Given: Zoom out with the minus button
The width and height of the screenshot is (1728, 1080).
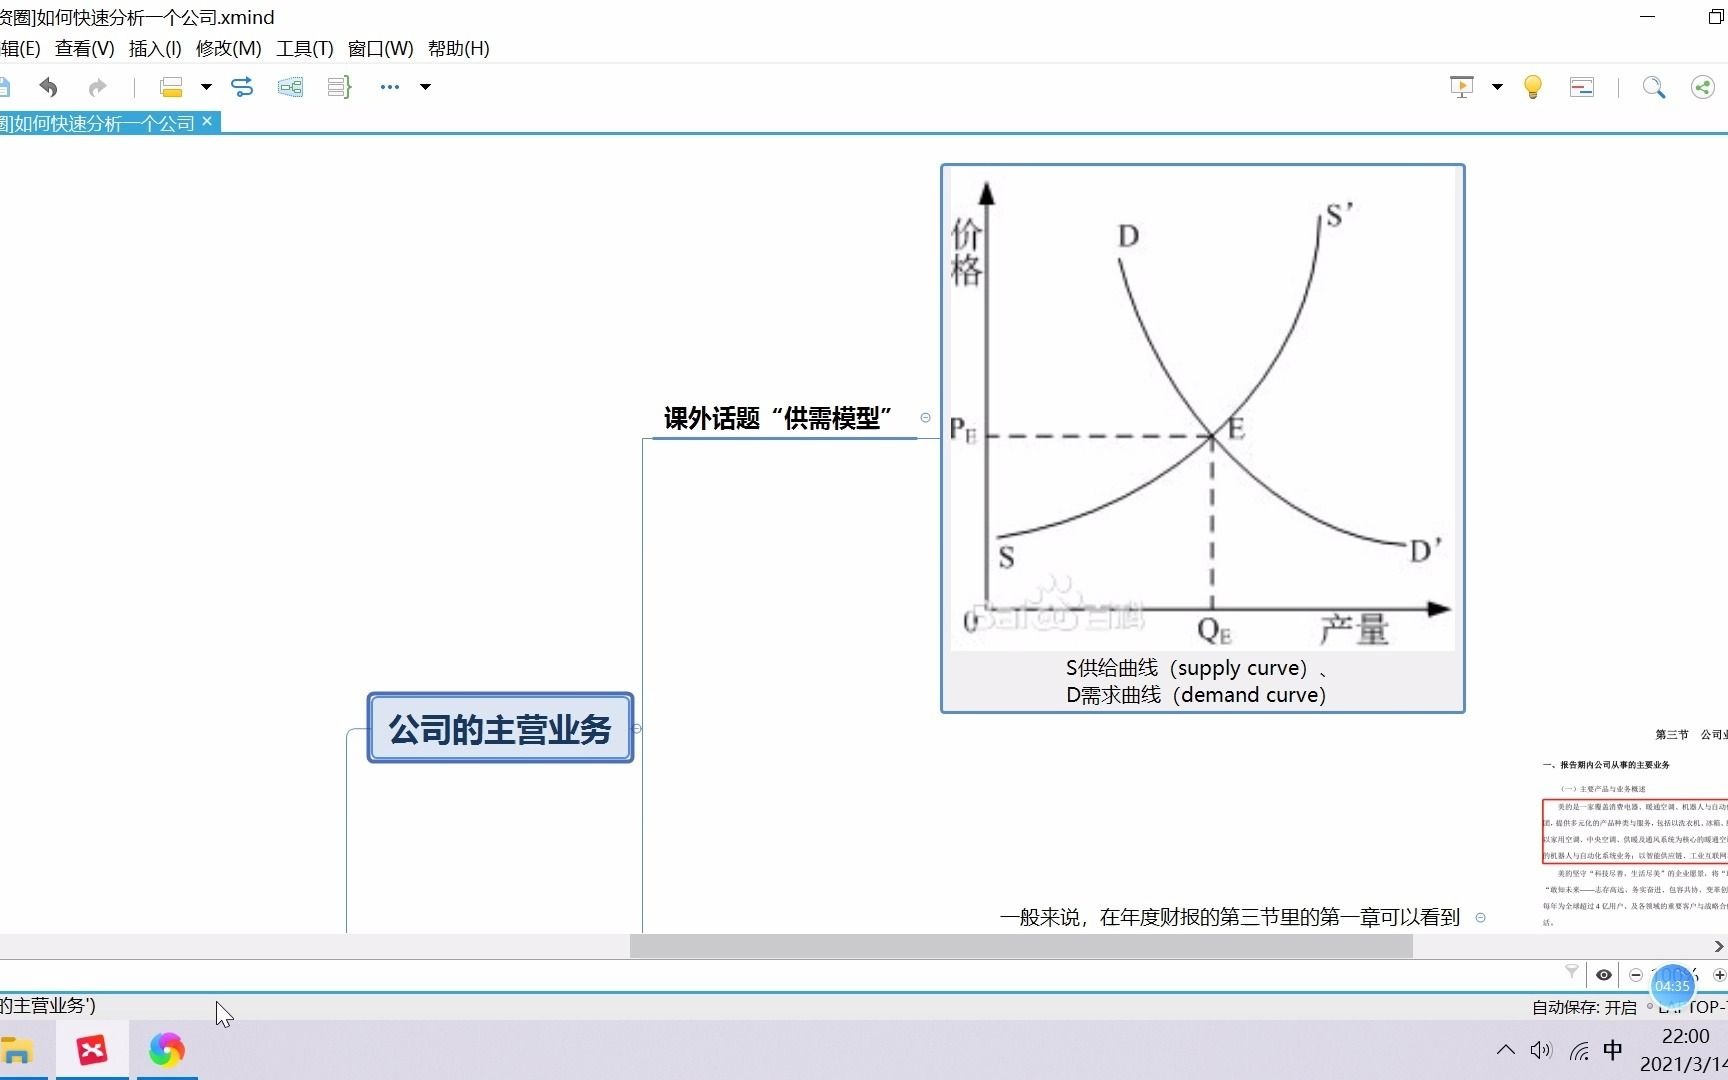Looking at the screenshot, I should click(x=1636, y=974).
